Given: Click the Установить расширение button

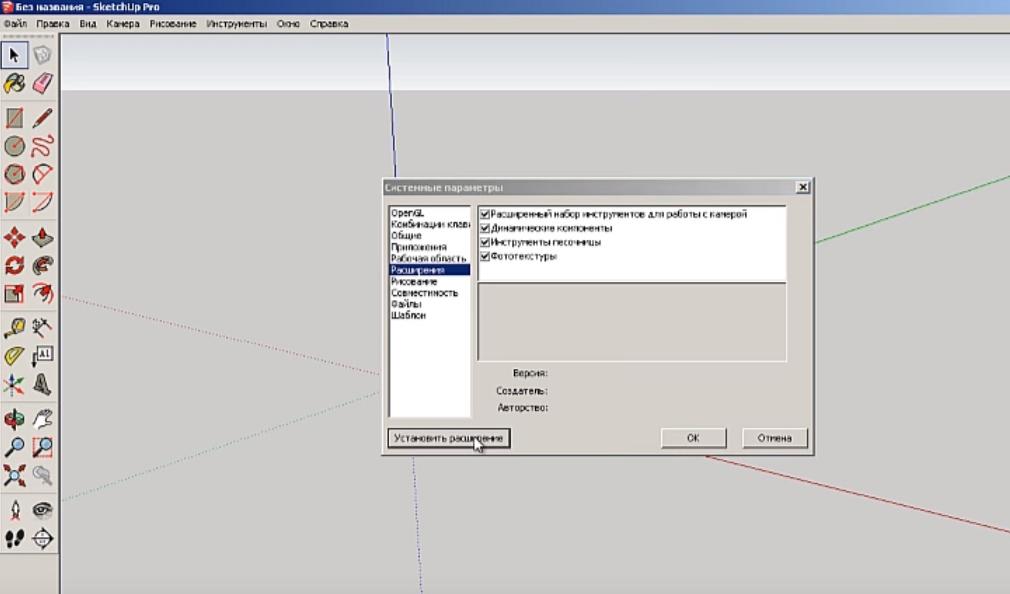Looking at the screenshot, I should (x=449, y=438).
